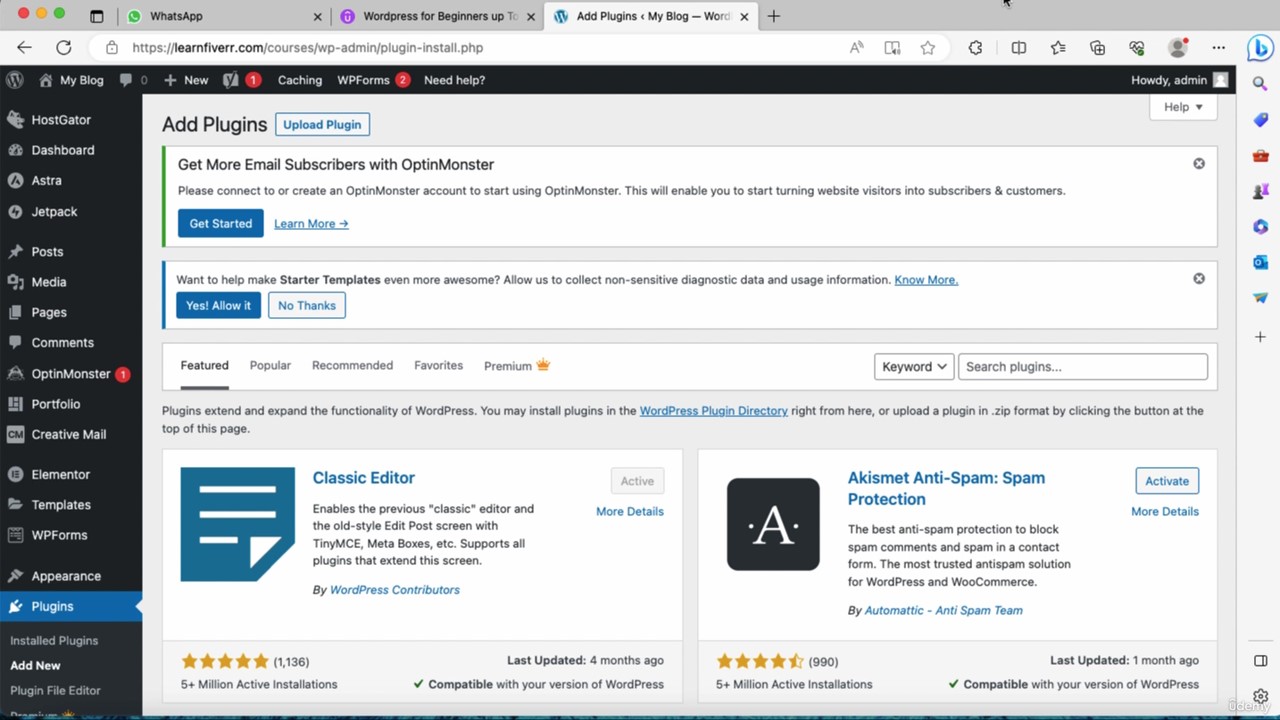
Task: Bookmark page with the star icon
Action: click(x=928, y=47)
